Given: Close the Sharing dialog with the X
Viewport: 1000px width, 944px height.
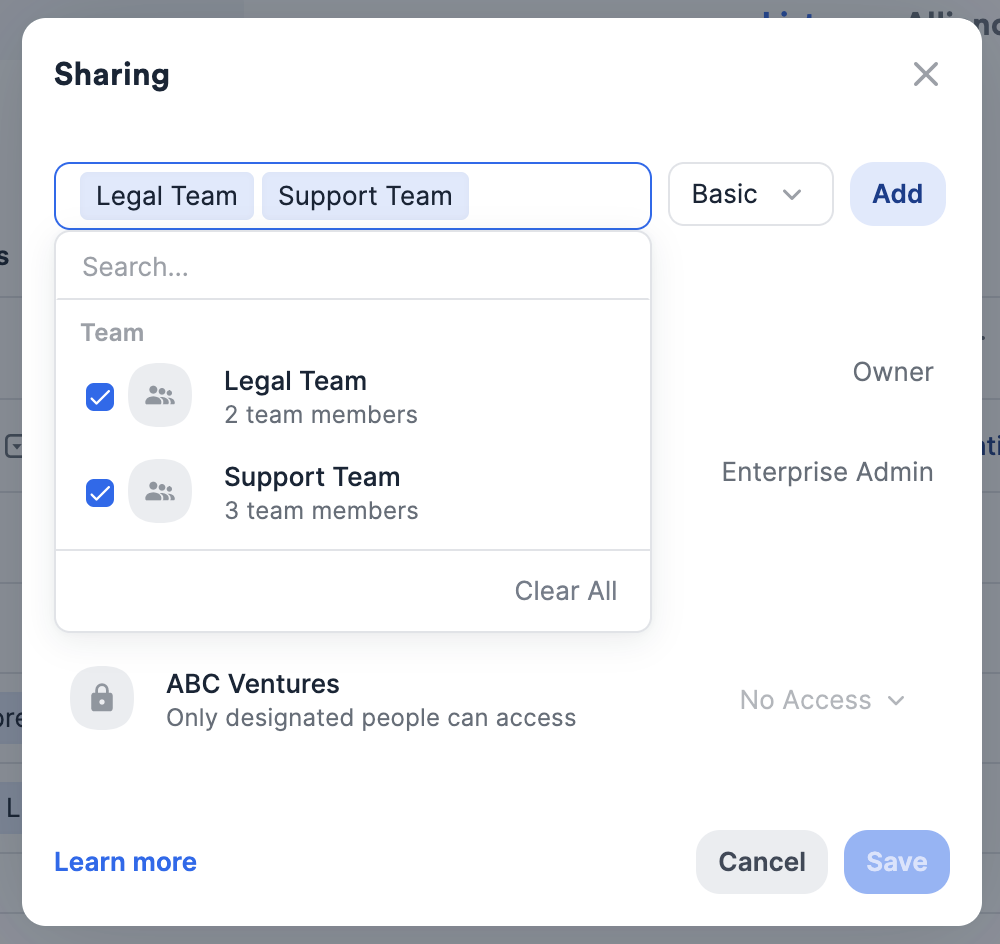Looking at the screenshot, I should pos(925,74).
